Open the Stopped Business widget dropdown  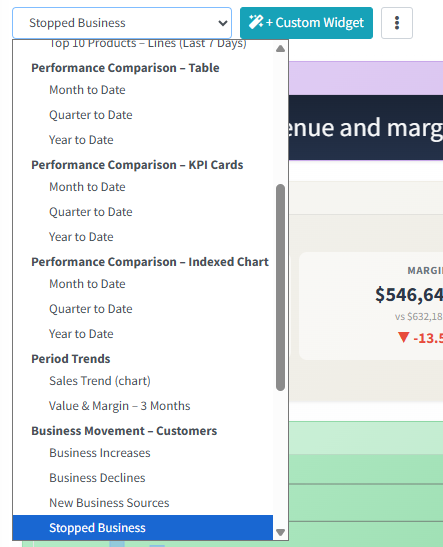(122, 23)
